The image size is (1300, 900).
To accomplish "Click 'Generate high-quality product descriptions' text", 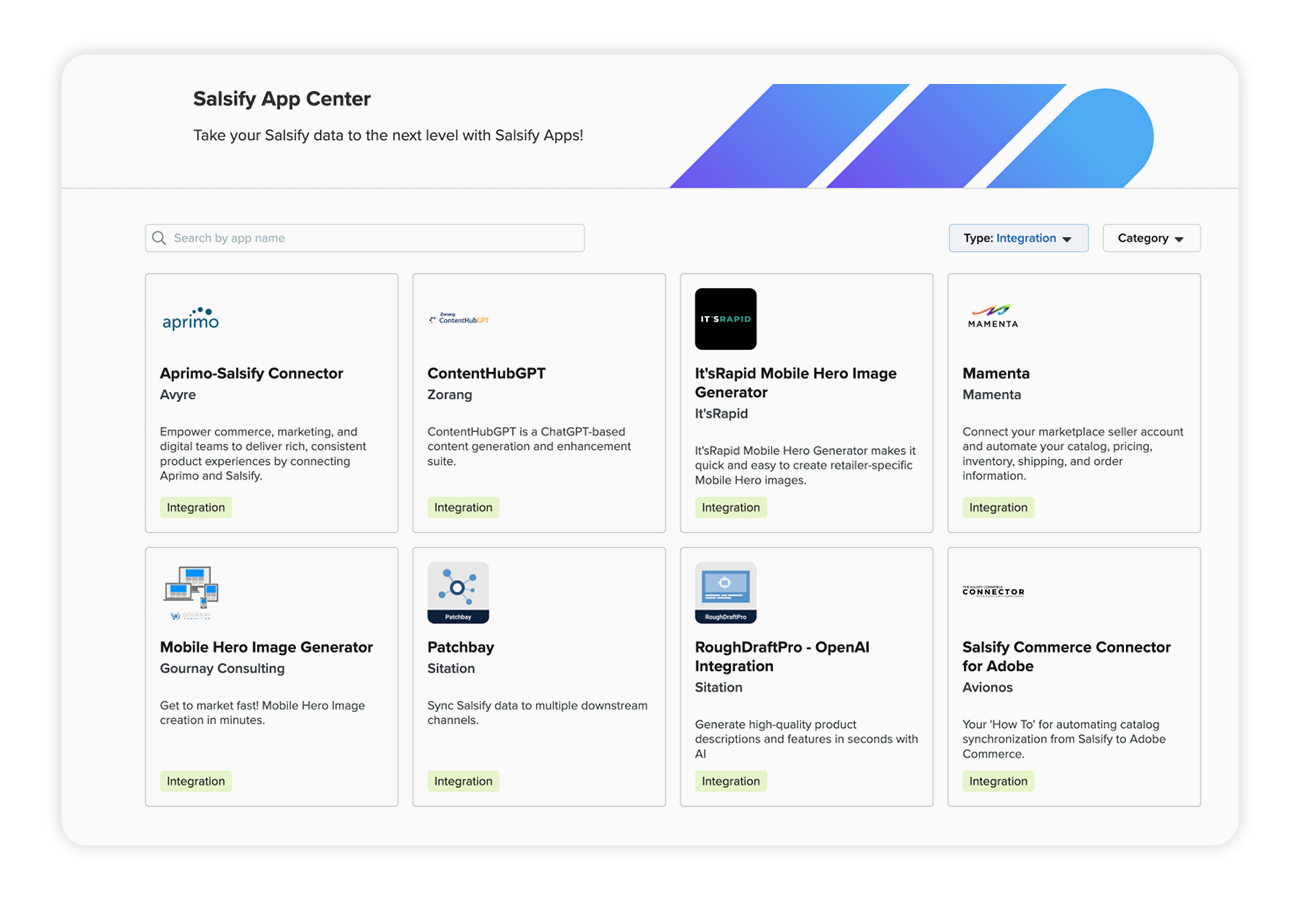I will [806, 739].
